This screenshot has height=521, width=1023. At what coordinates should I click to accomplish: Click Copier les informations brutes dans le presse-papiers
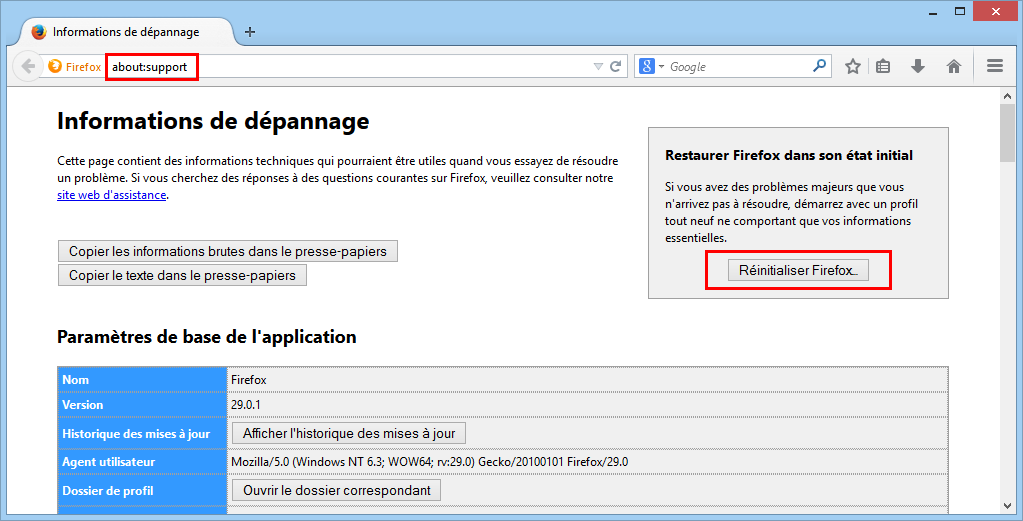tap(228, 252)
